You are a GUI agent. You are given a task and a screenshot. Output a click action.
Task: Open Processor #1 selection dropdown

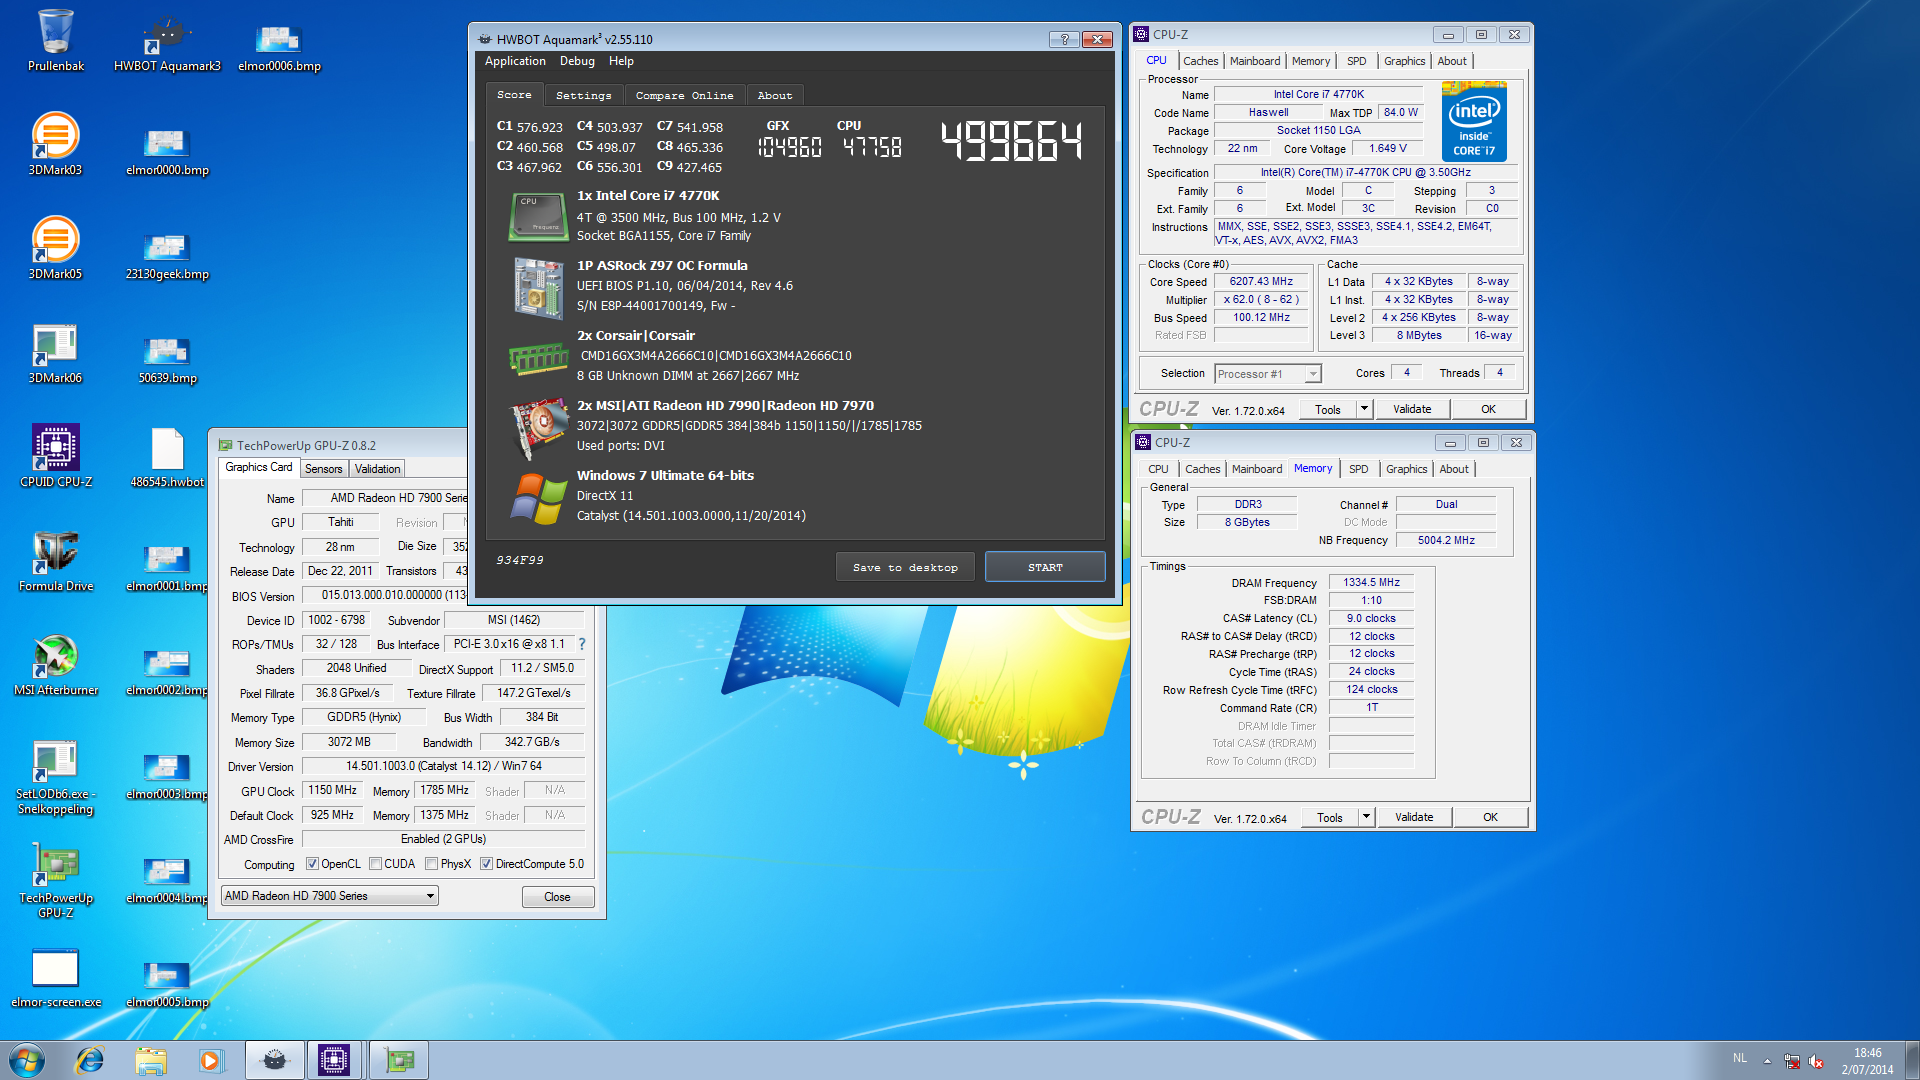pyautogui.click(x=1268, y=374)
